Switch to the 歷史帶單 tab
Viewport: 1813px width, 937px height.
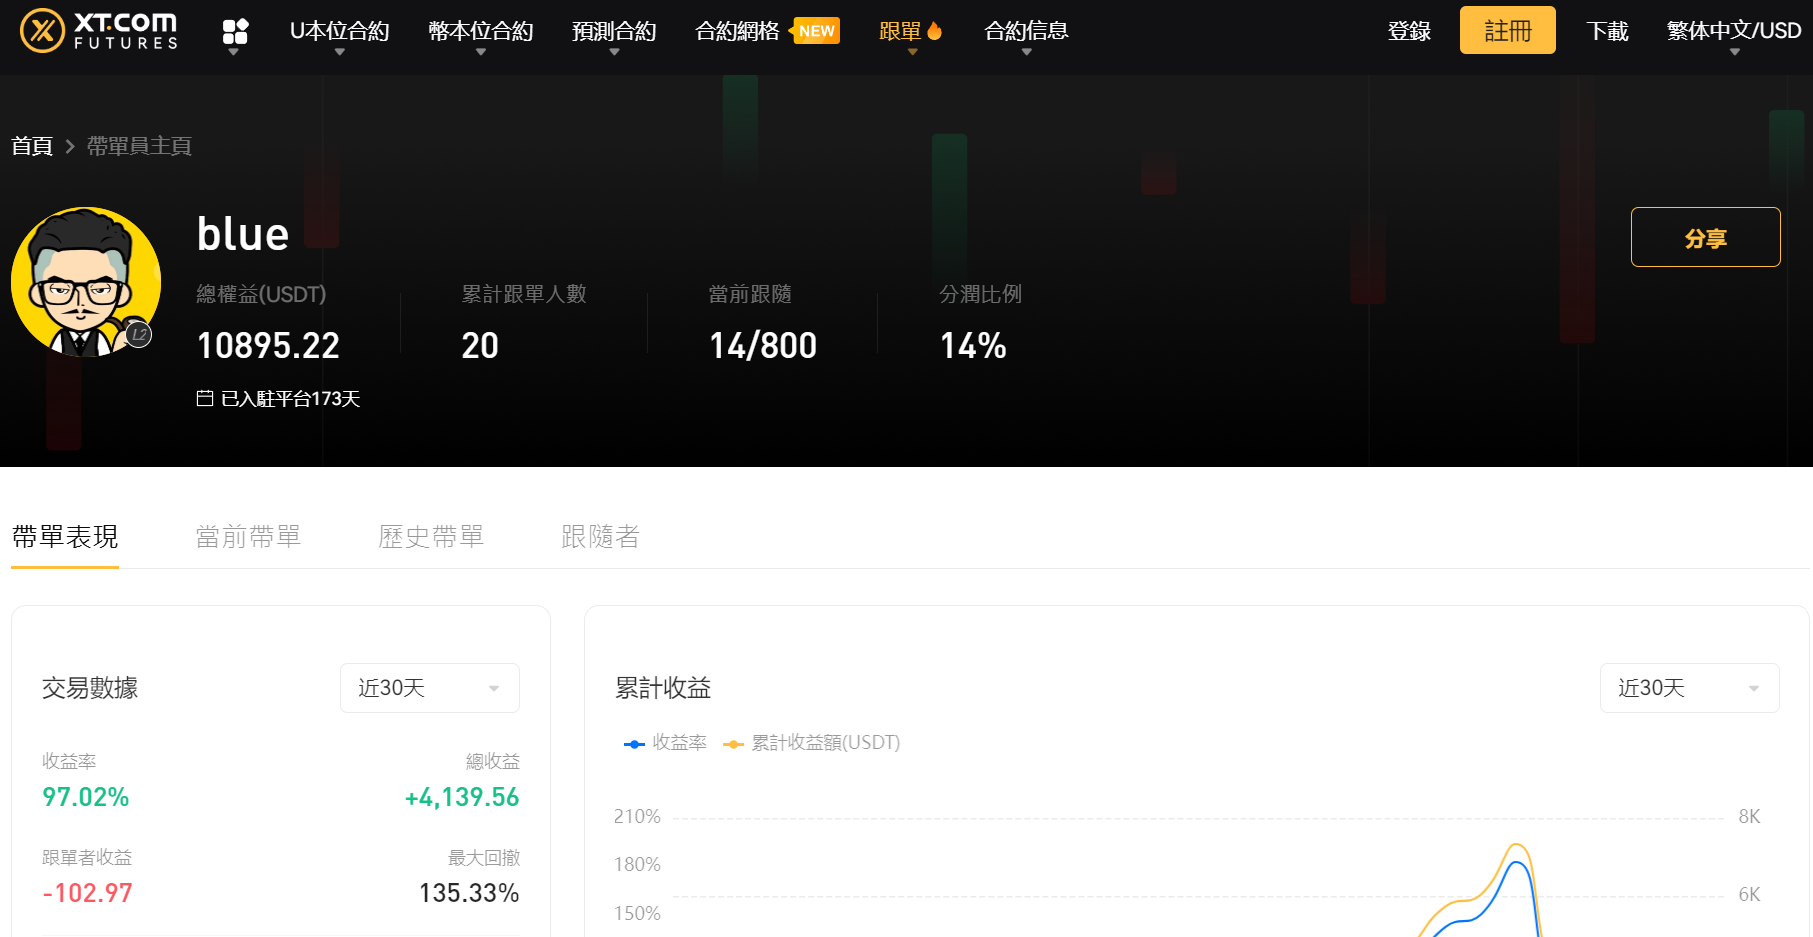431,537
